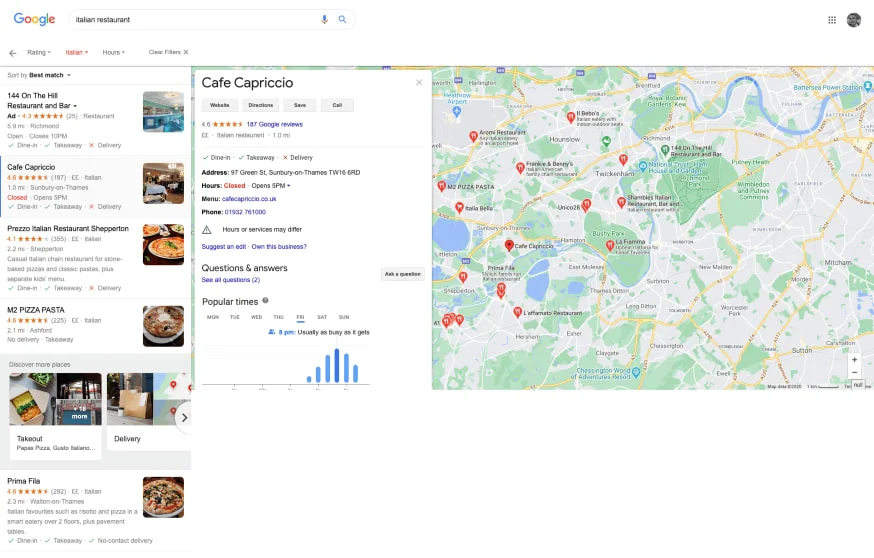Click the Unico28 map pin
The width and height of the screenshot is (874, 558).
point(586,205)
